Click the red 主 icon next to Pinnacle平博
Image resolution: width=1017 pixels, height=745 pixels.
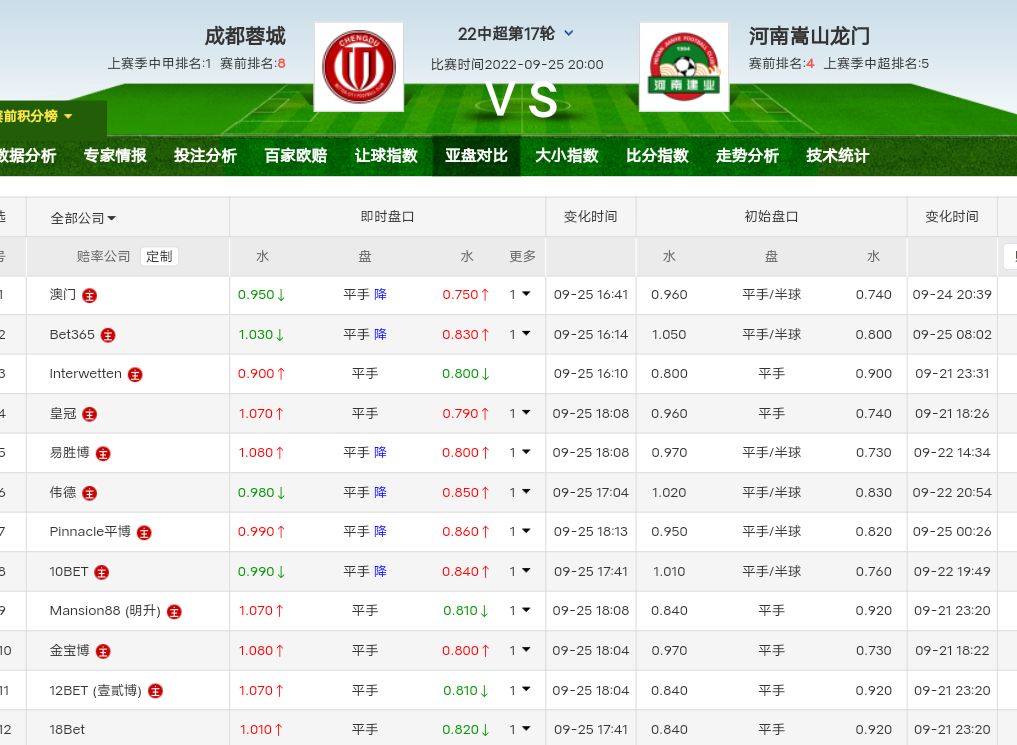pos(144,532)
